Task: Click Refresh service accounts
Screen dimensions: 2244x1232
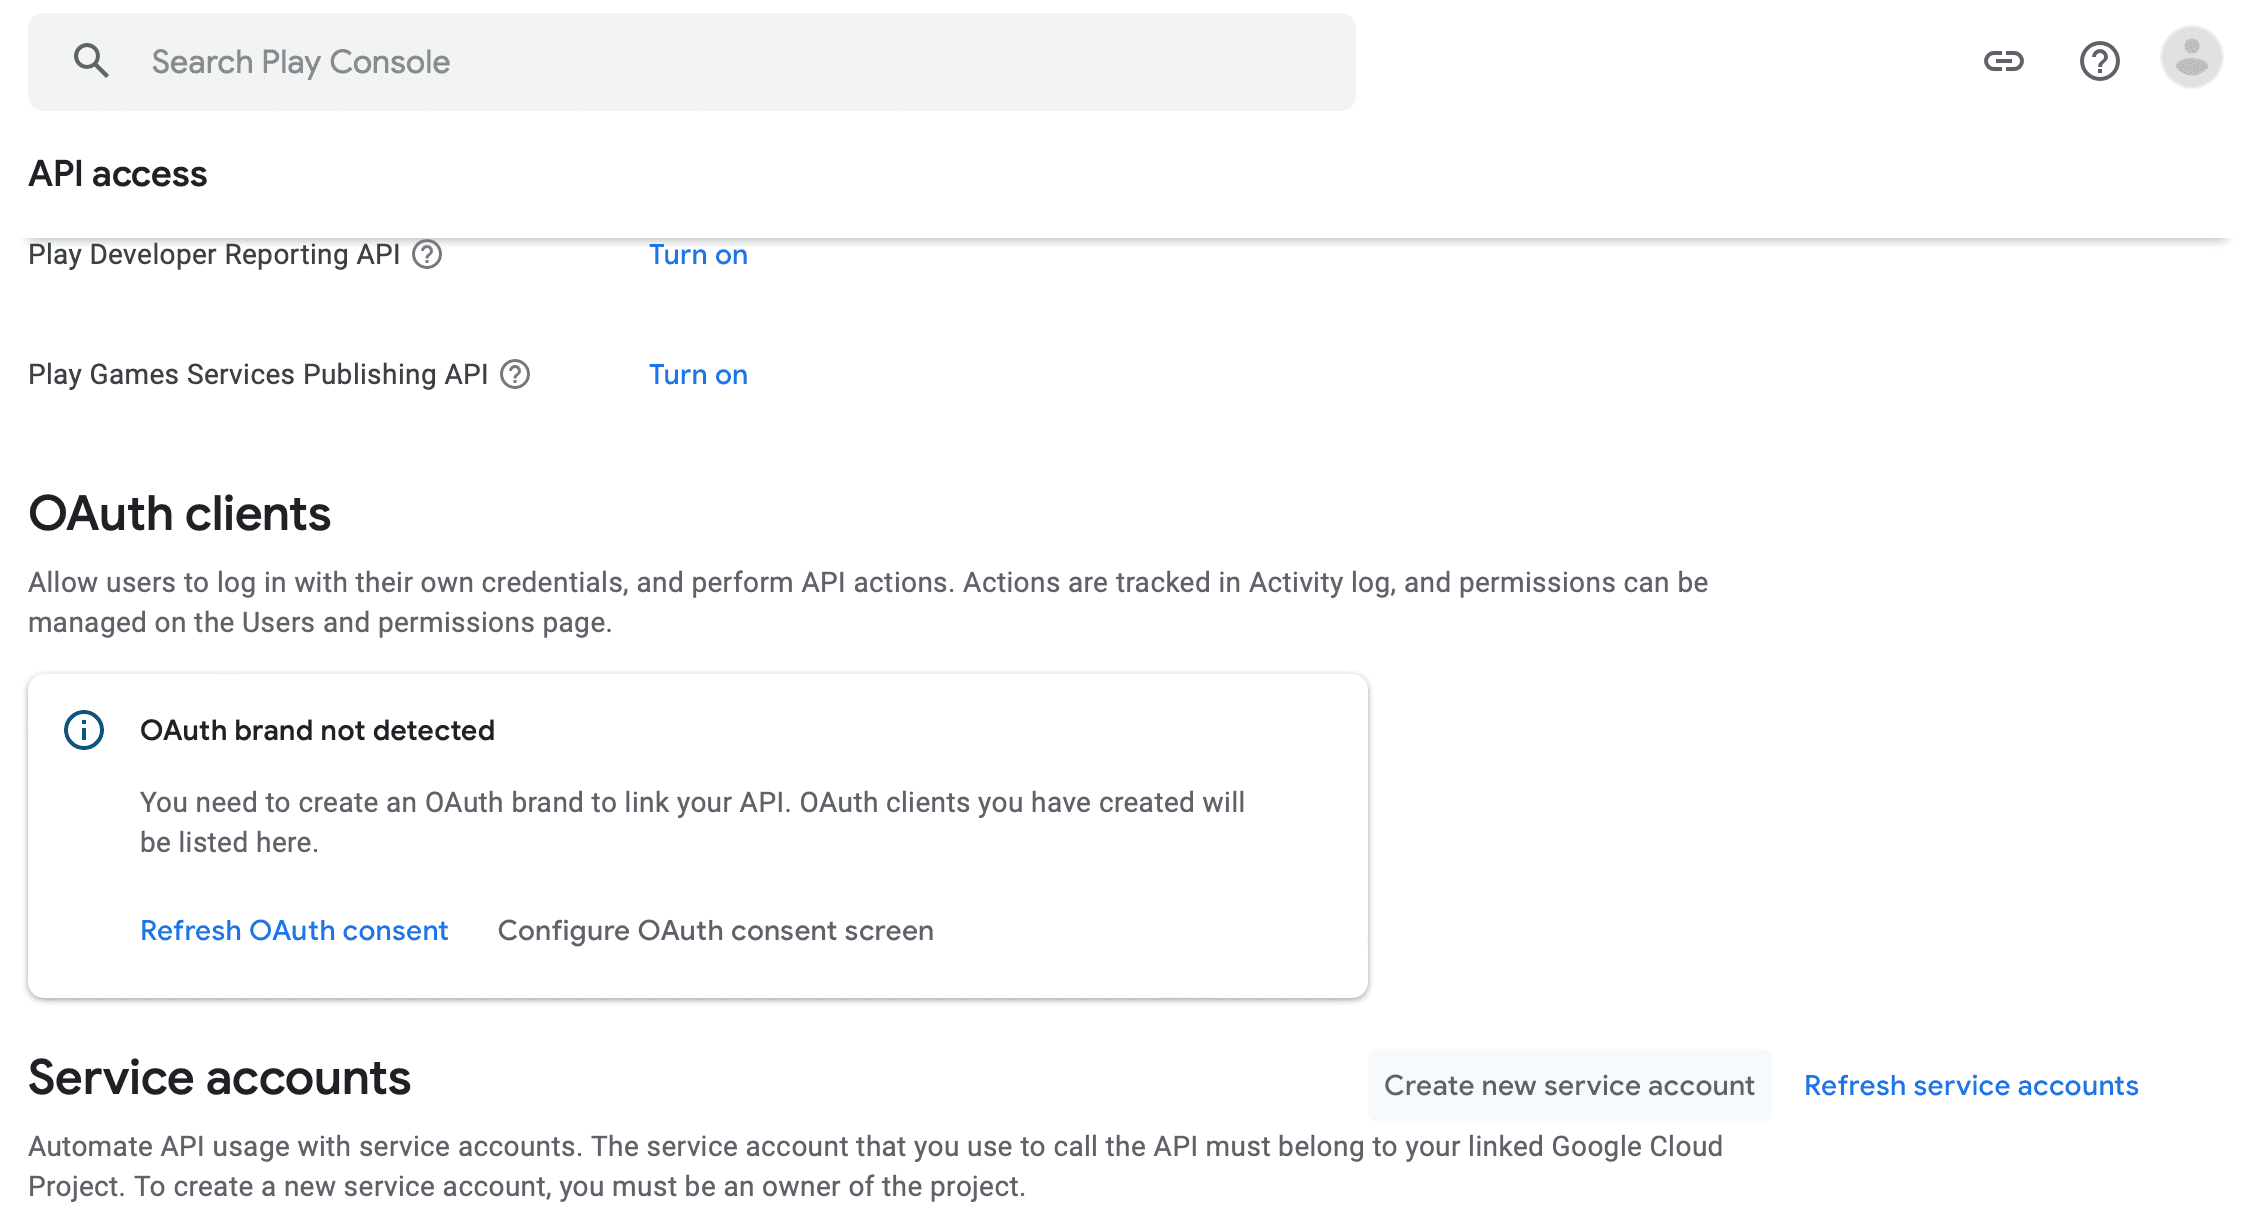Action: click(x=1970, y=1085)
